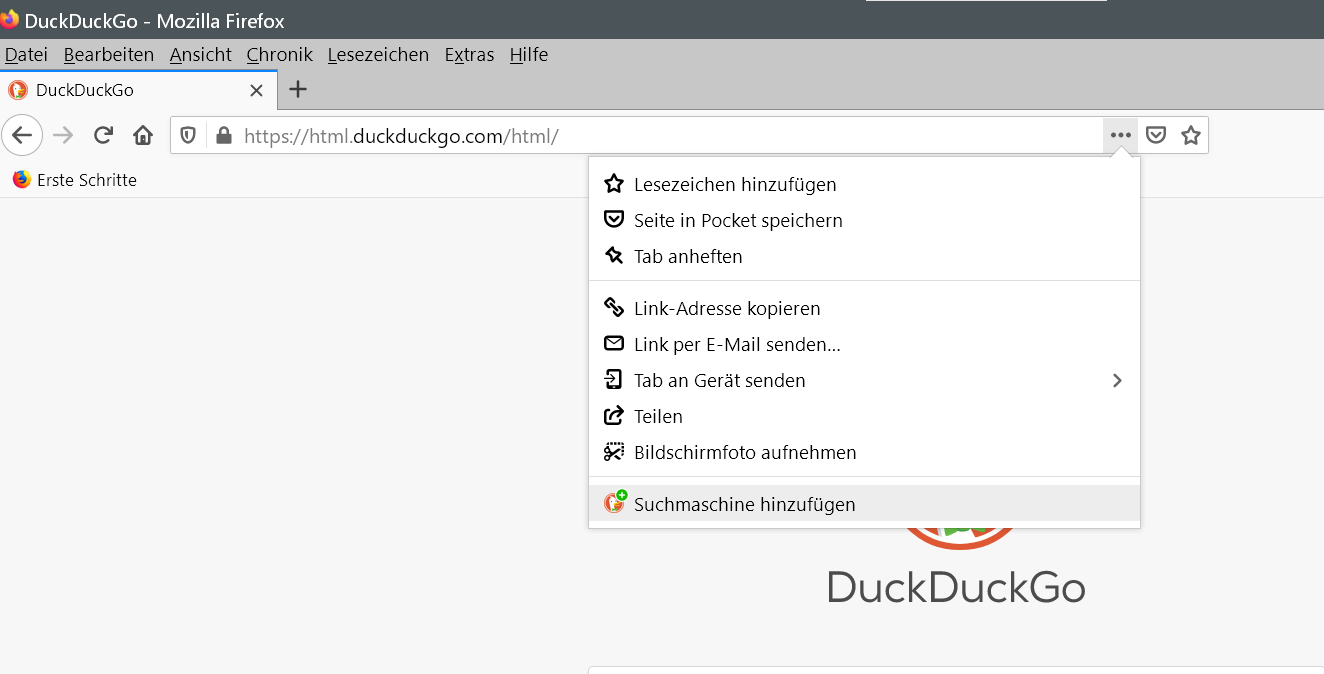Open tracking protection shield info
This screenshot has width=1324, height=674.
188,135
